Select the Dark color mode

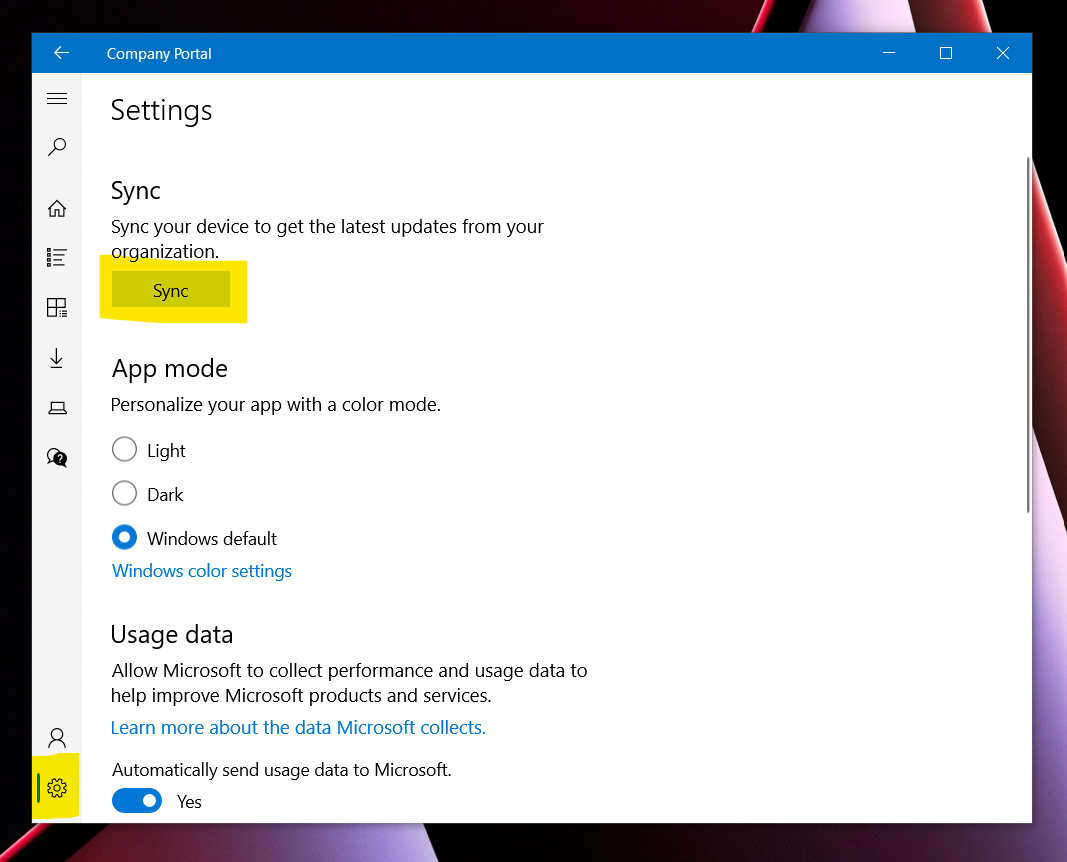[125, 494]
